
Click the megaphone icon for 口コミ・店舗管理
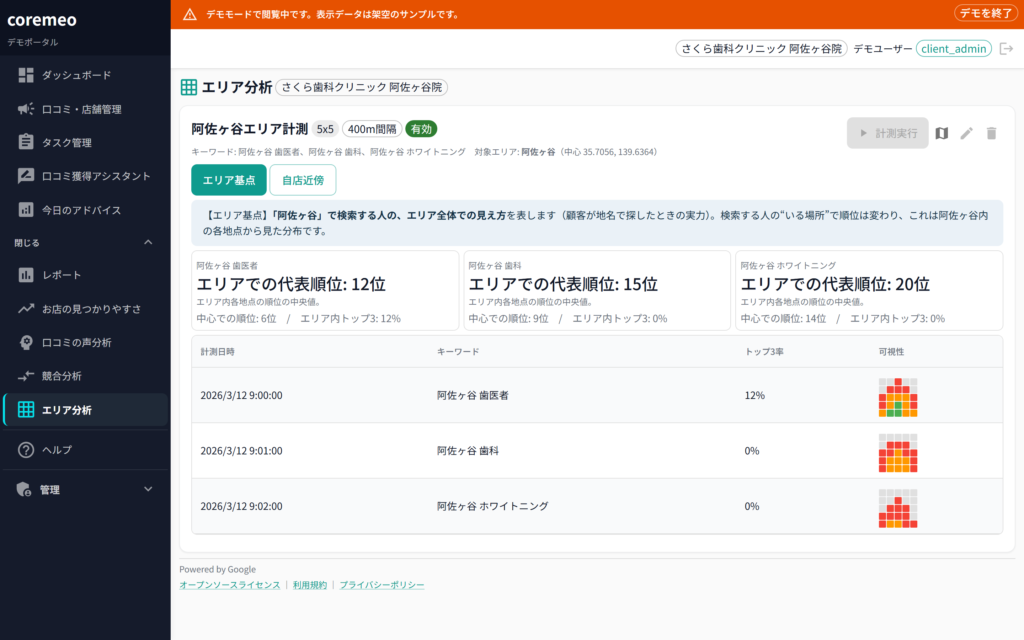(x=26, y=109)
